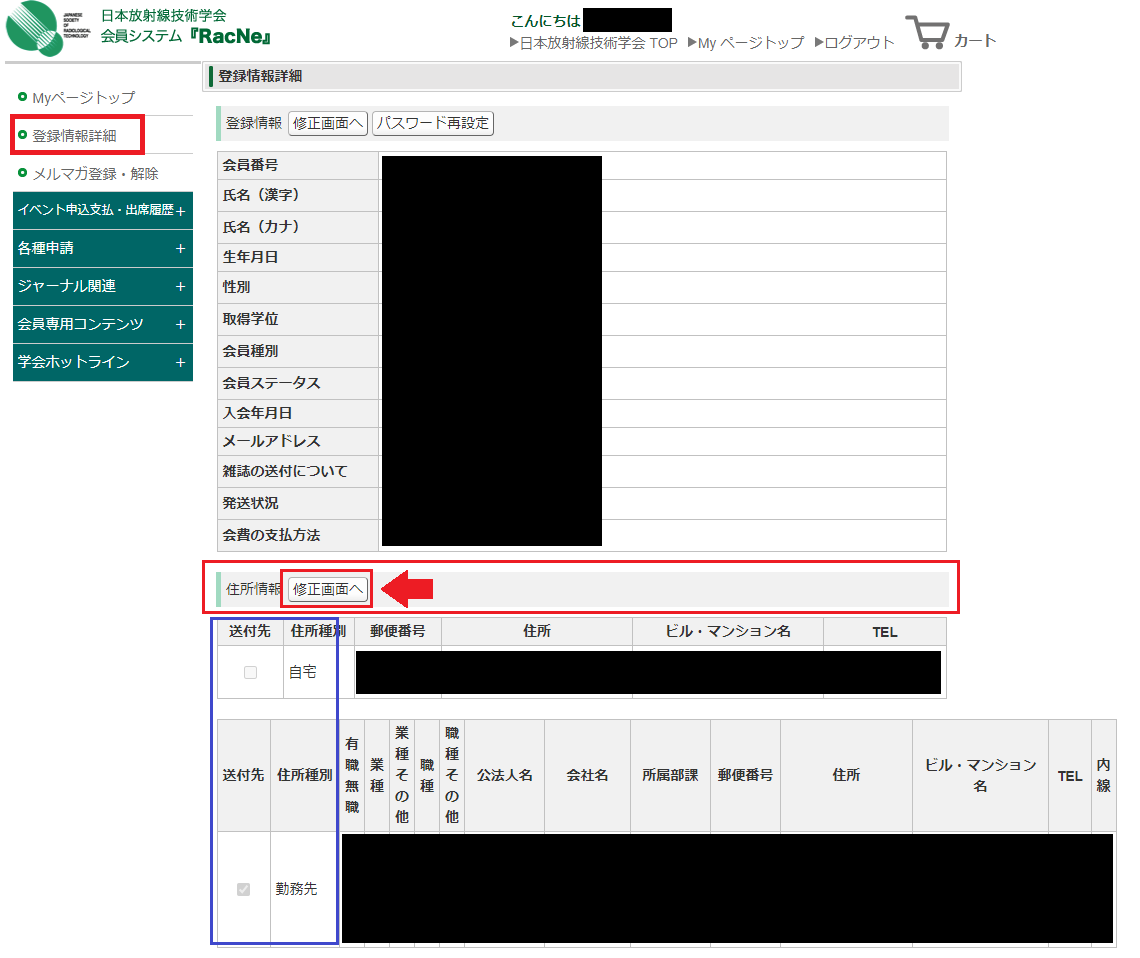Click the red arrow pointing to address edit

408,589
